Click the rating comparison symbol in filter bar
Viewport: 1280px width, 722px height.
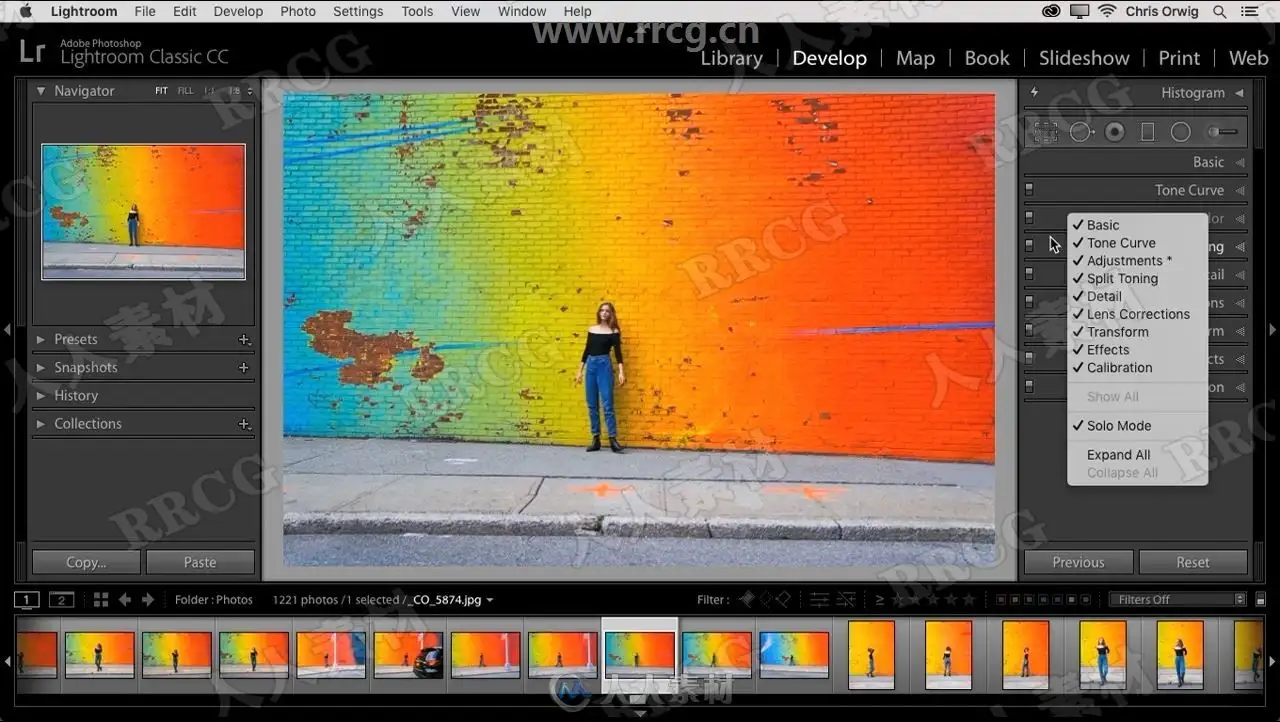point(880,600)
